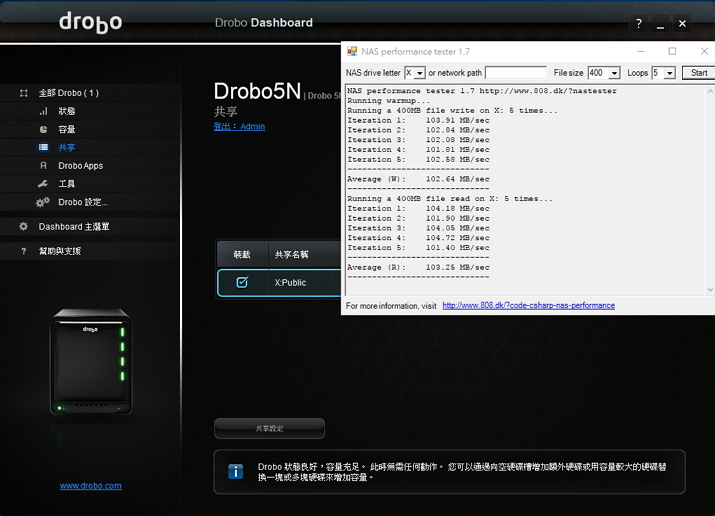The image size is (715, 516).
Task: Click the 'Running warmup...' log line
Action: coord(389,101)
